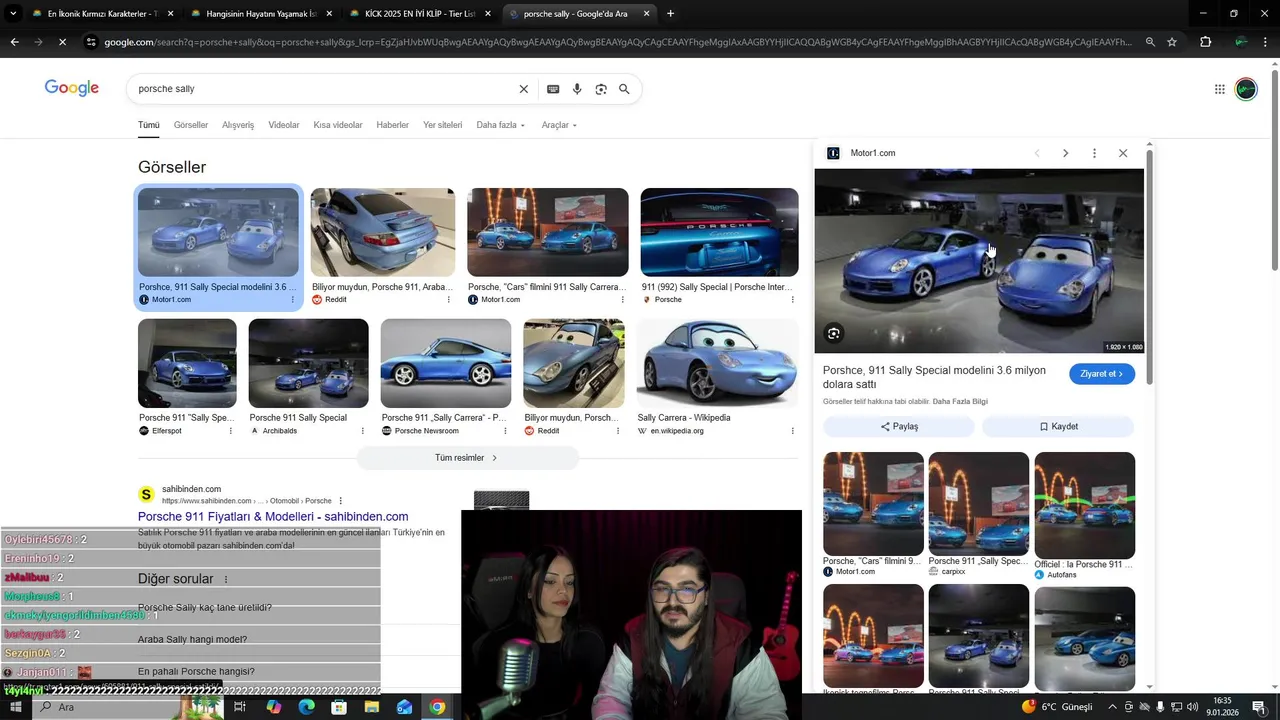Open the Windows Start menu

[x=16, y=707]
